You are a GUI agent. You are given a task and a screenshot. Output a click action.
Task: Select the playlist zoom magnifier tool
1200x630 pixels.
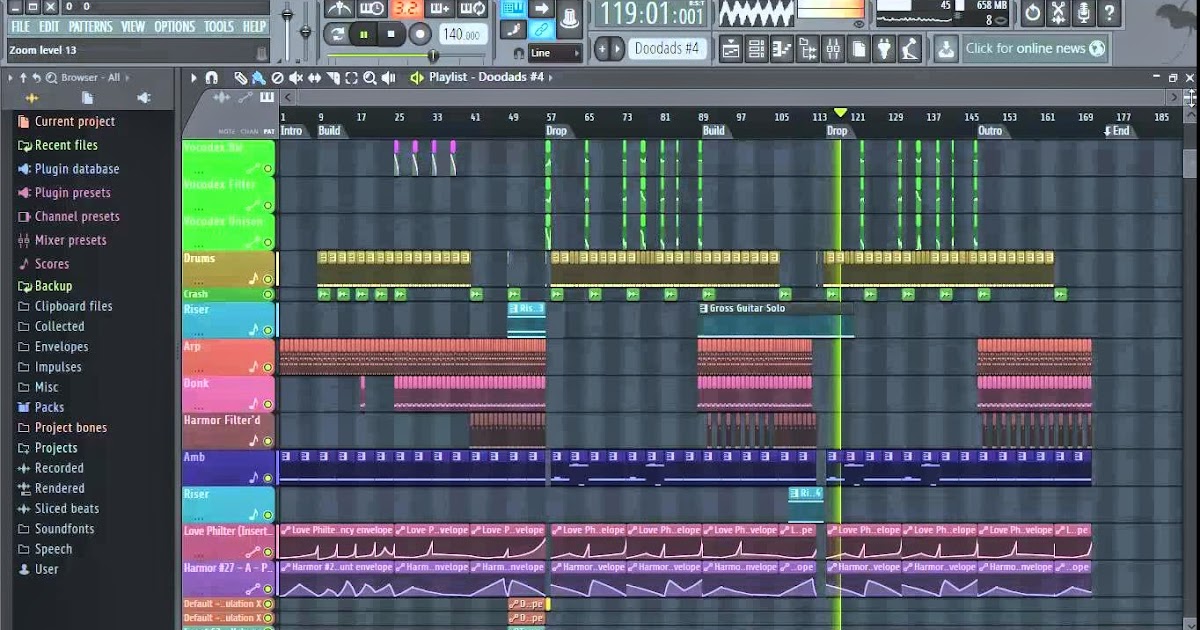click(370, 77)
